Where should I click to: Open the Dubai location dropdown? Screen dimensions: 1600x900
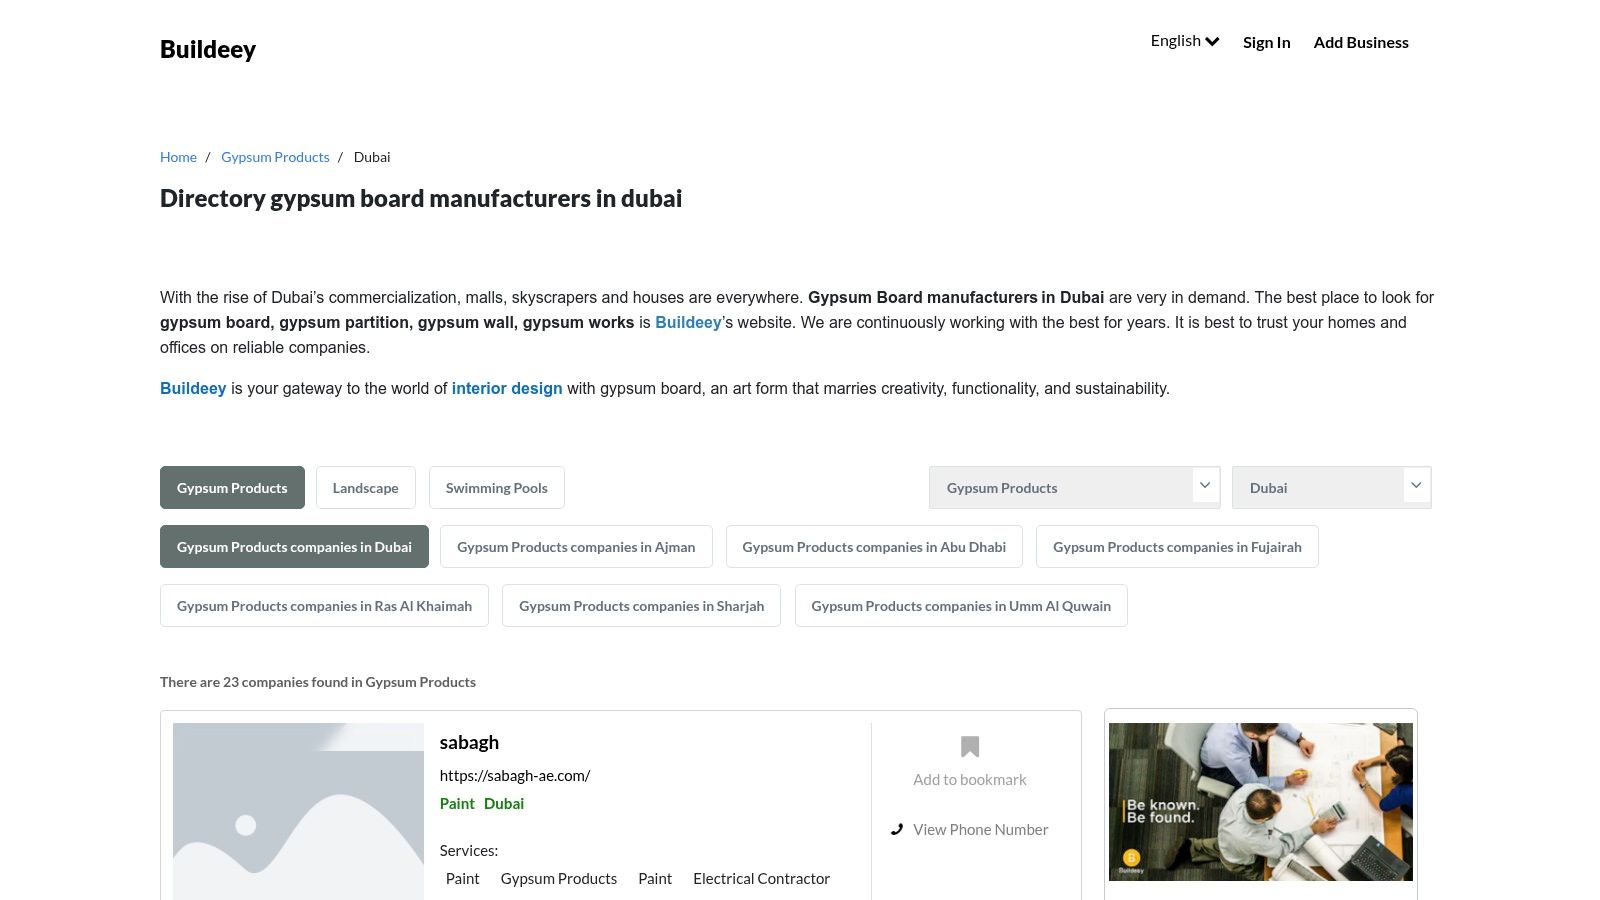(1331, 487)
